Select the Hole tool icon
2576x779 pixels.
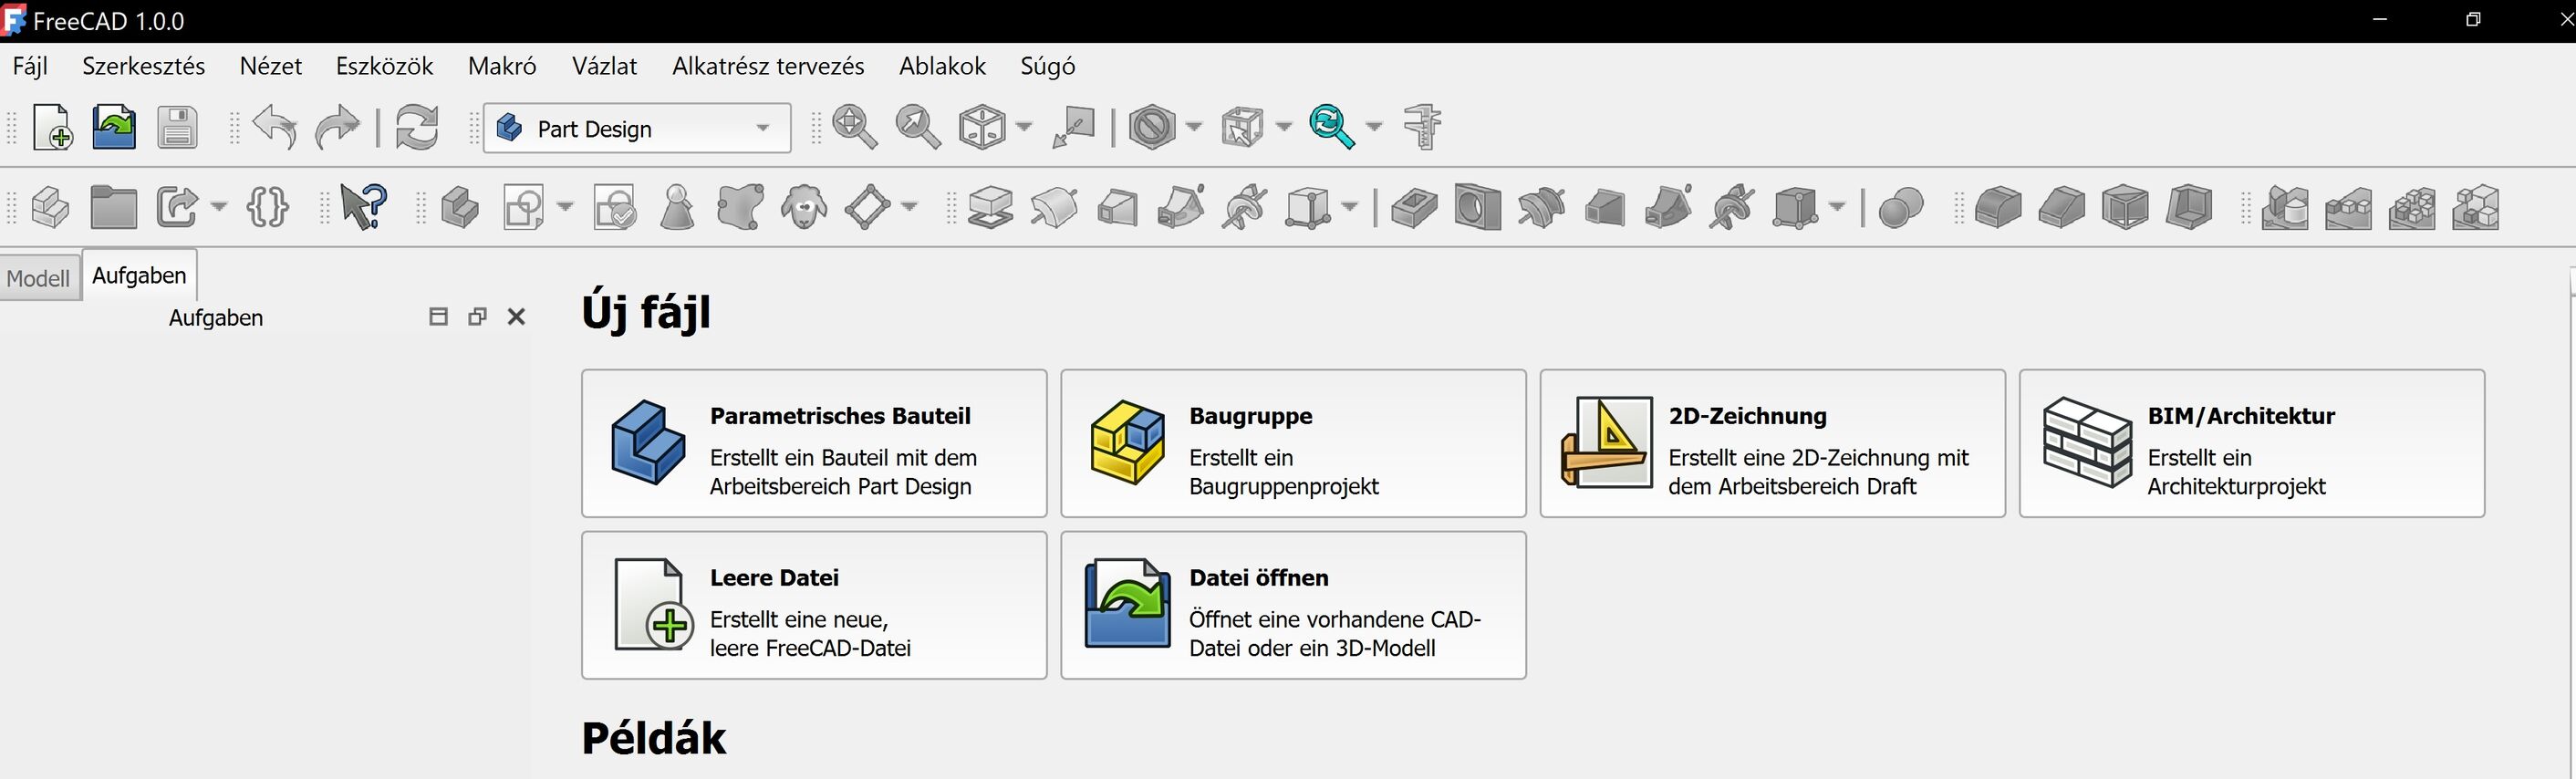point(1477,208)
